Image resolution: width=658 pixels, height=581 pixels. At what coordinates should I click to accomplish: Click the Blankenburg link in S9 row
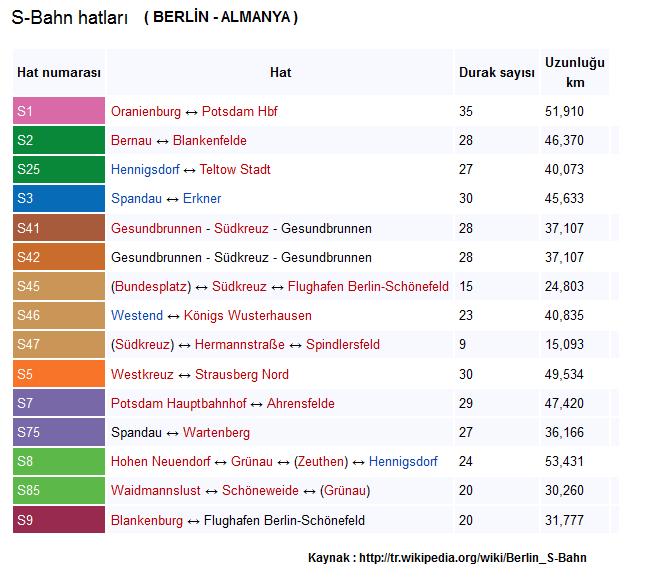pos(147,520)
